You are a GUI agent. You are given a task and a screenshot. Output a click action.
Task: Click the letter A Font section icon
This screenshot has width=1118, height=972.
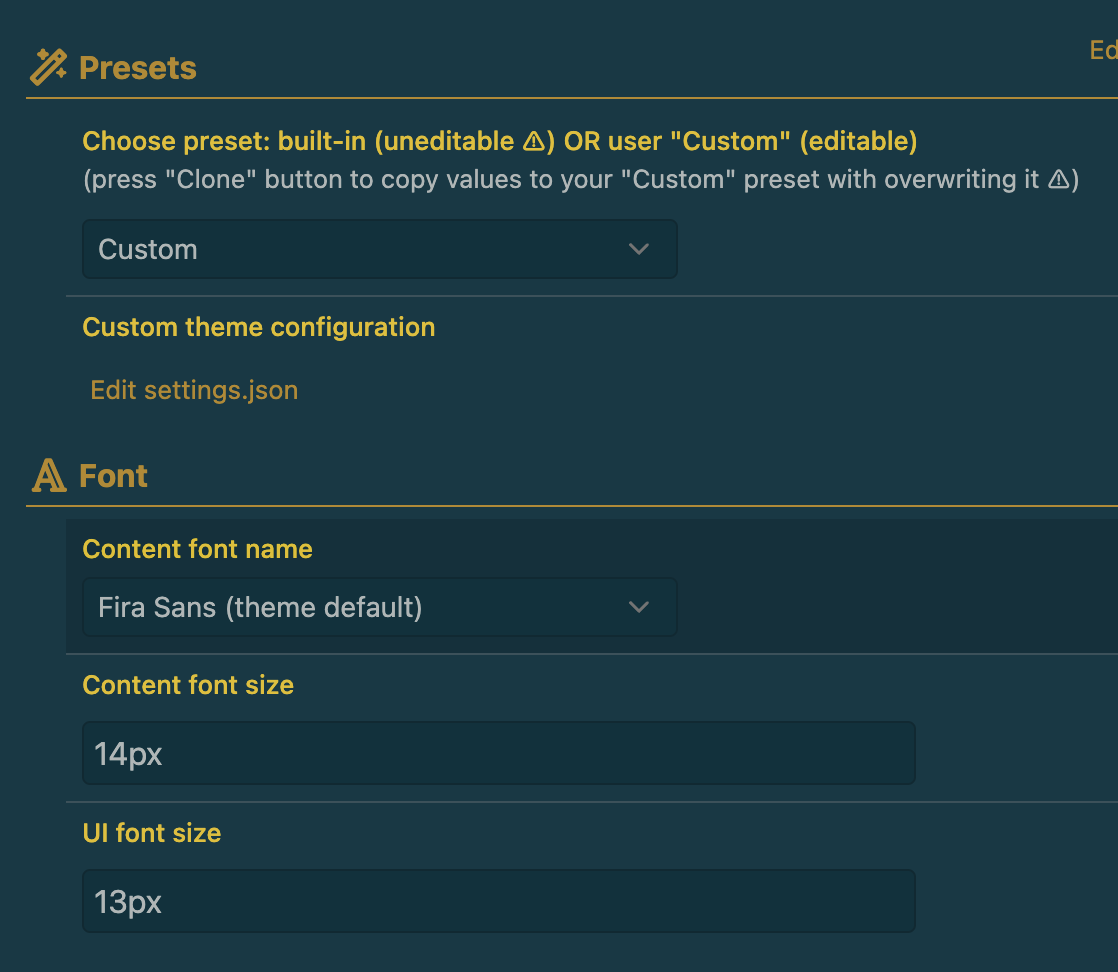48,476
